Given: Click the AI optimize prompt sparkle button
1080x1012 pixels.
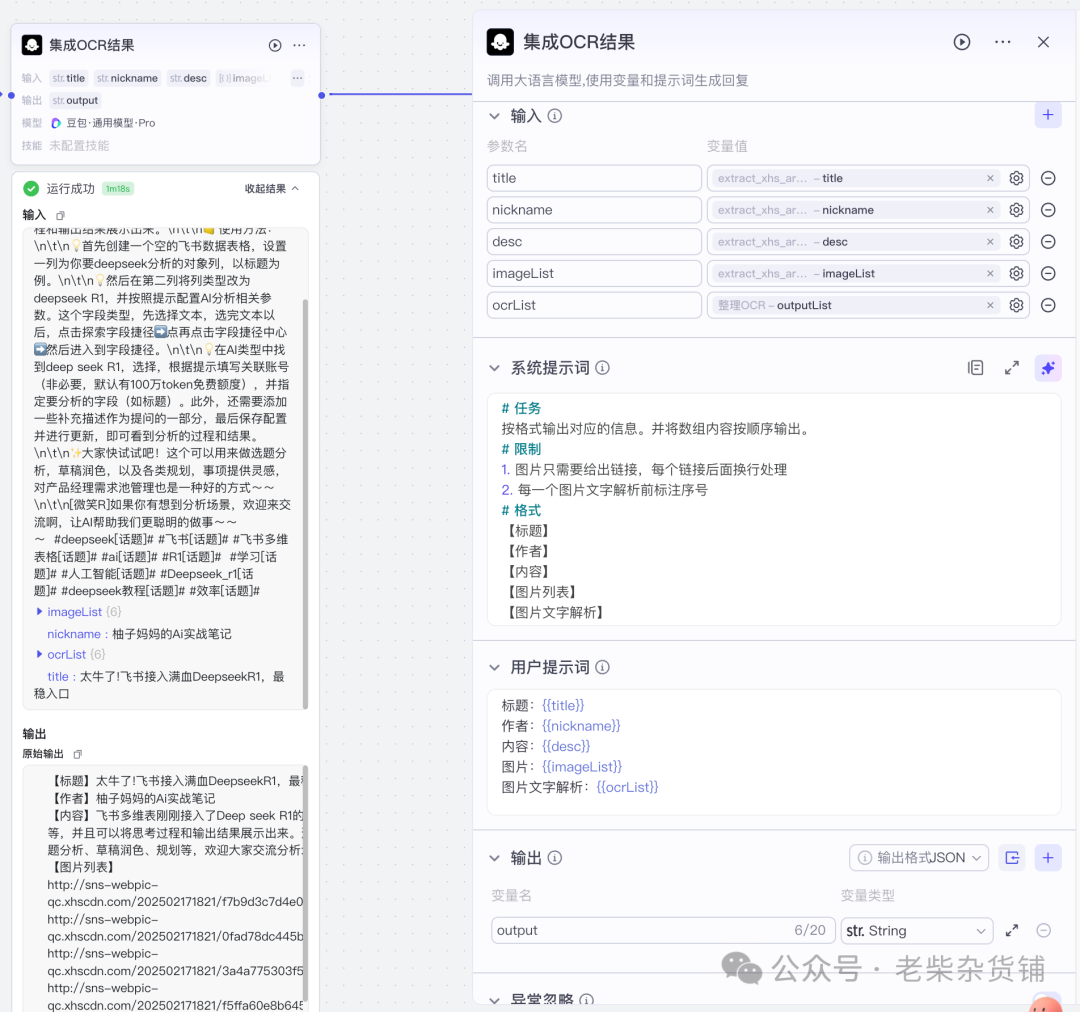Looking at the screenshot, I should click(x=1048, y=368).
